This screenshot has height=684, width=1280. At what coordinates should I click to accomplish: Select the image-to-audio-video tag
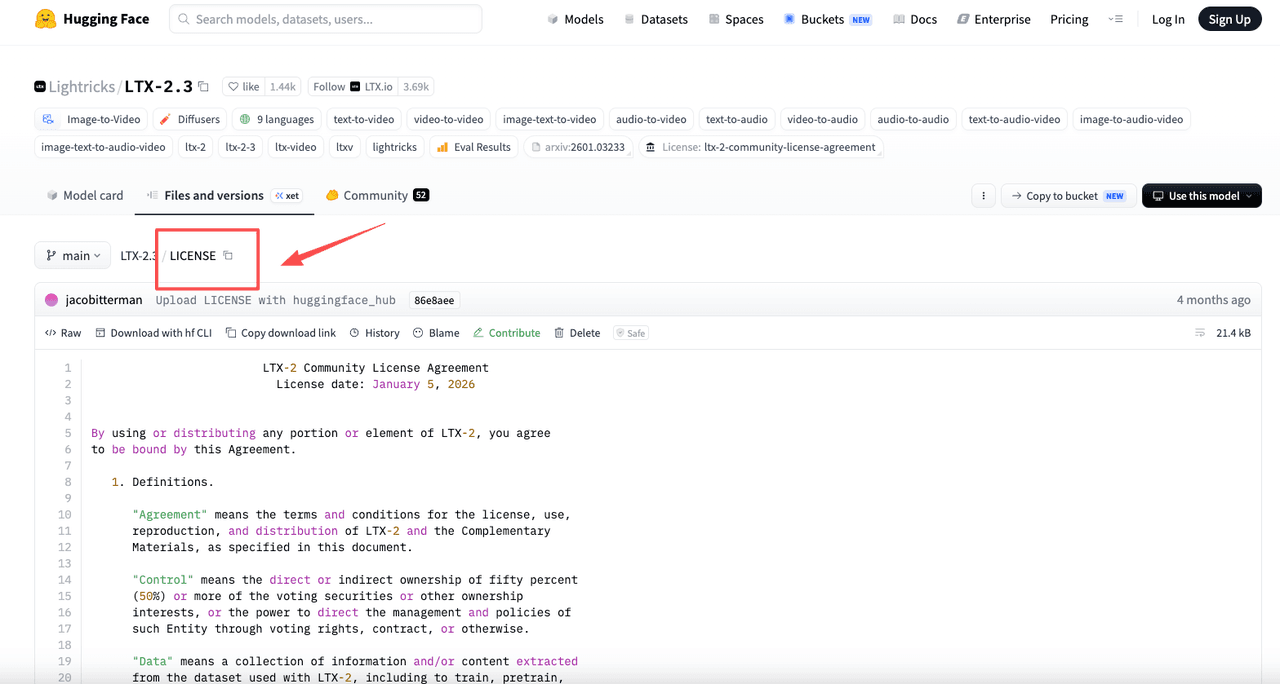click(1131, 119)
